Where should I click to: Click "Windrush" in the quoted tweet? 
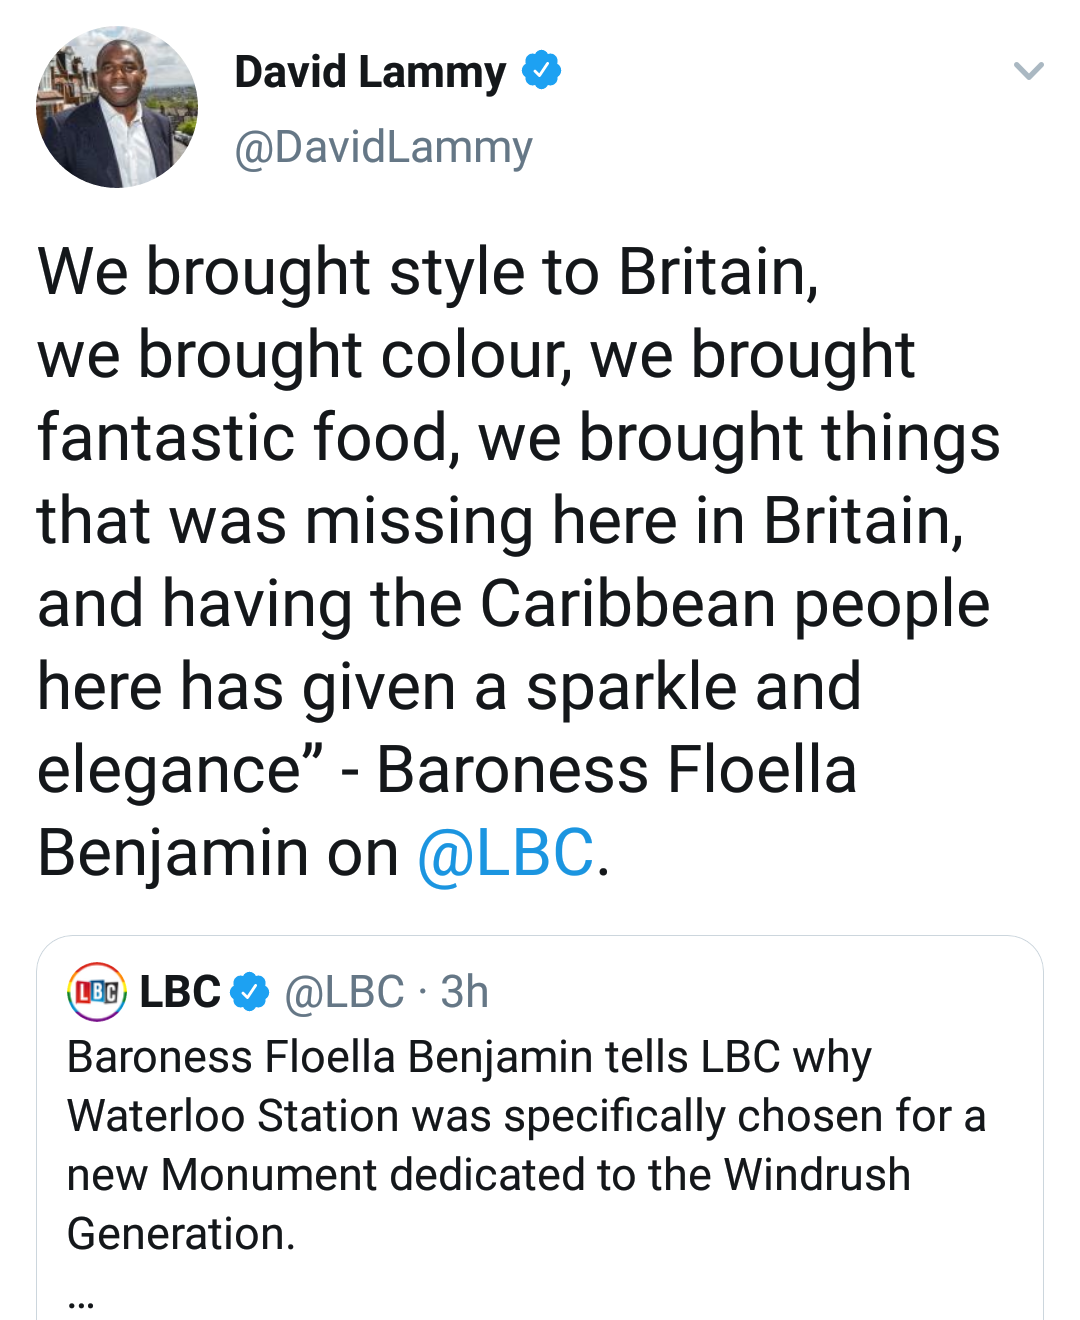(x=817, y=1175)
